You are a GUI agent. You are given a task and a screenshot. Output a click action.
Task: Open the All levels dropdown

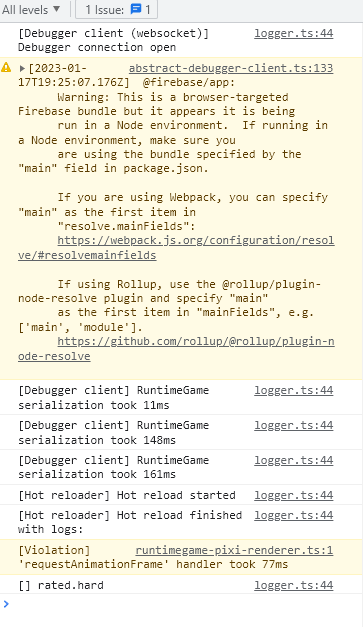pos(31,9)
